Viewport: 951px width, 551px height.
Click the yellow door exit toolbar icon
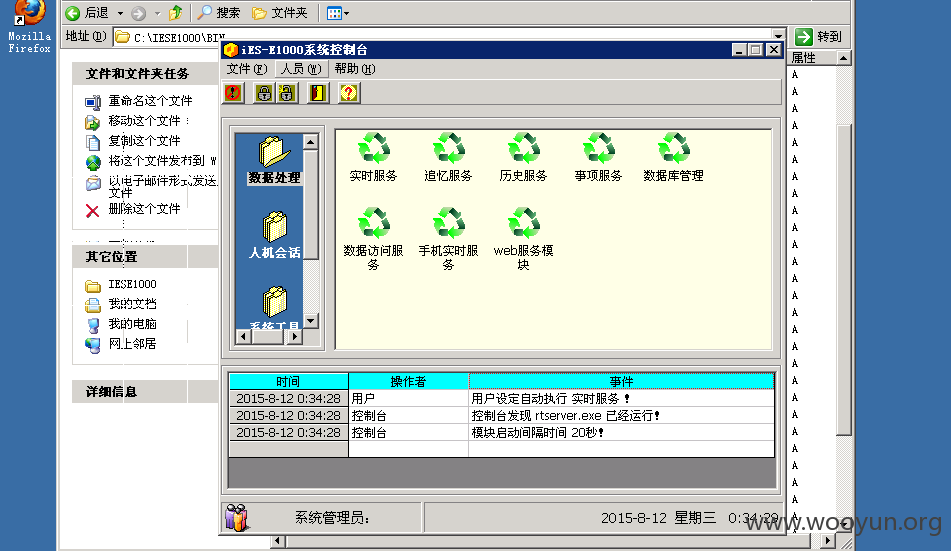(x=318, y=93)
